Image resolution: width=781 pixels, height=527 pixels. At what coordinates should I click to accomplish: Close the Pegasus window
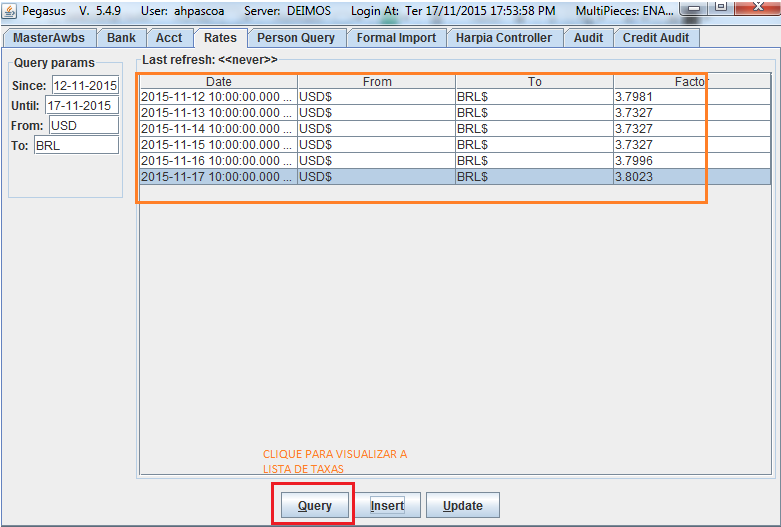[757, 6]
